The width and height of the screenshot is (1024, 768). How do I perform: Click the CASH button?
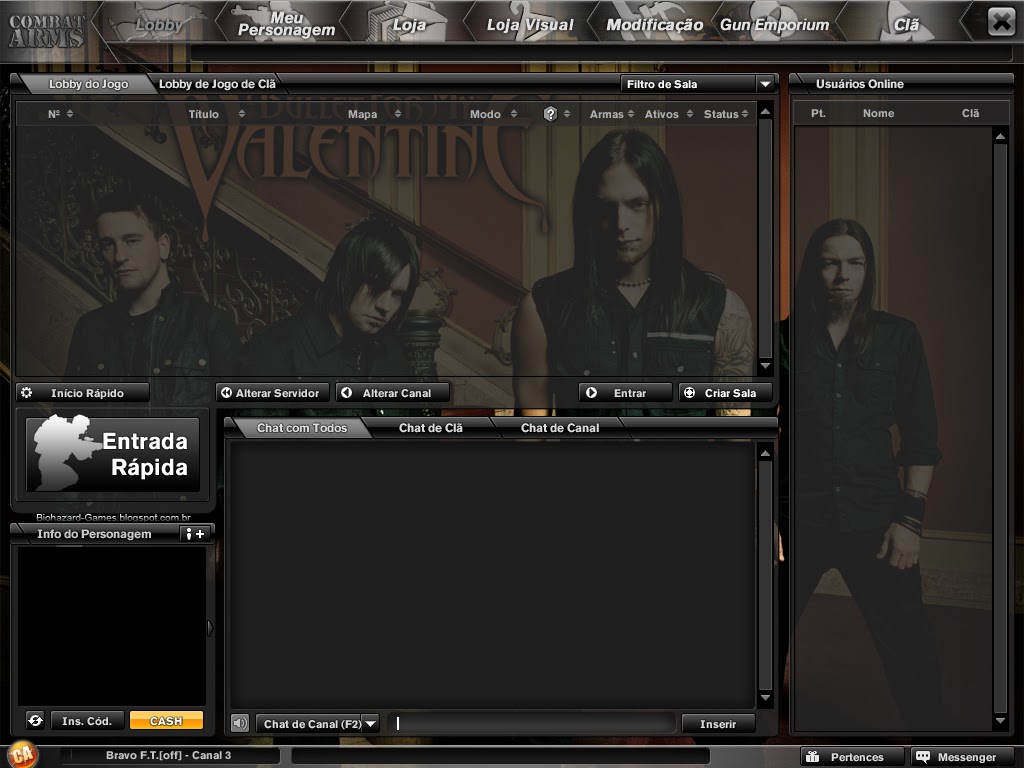(166, 720)
